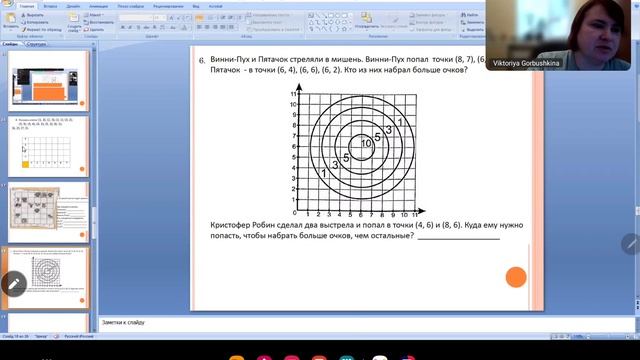Image resolution: width=640 pixels, height=360 pixels.
Task: Align paragraph text to the right
Action: click(x=215, y=27)
